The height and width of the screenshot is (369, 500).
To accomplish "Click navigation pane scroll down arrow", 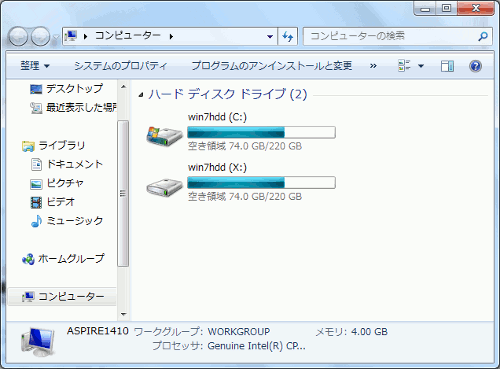I will coord(123,314).
